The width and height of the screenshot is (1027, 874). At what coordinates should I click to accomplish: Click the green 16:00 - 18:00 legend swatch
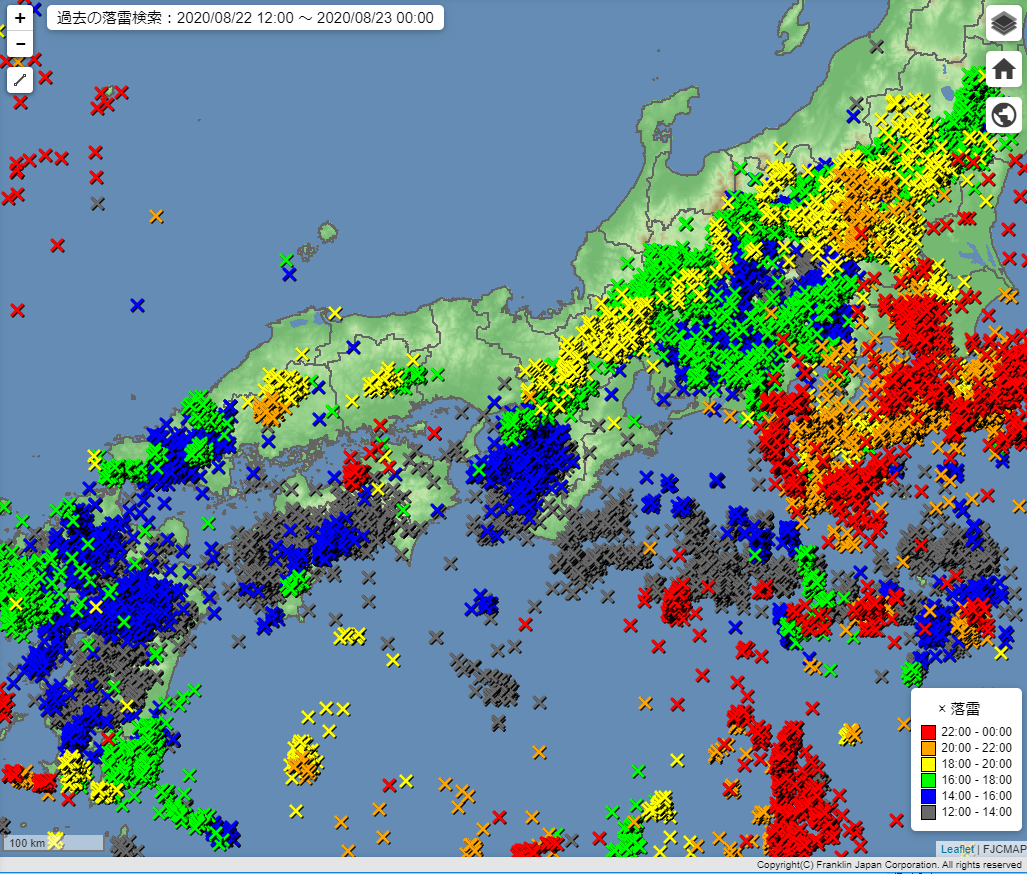click(x=928, y=781)
